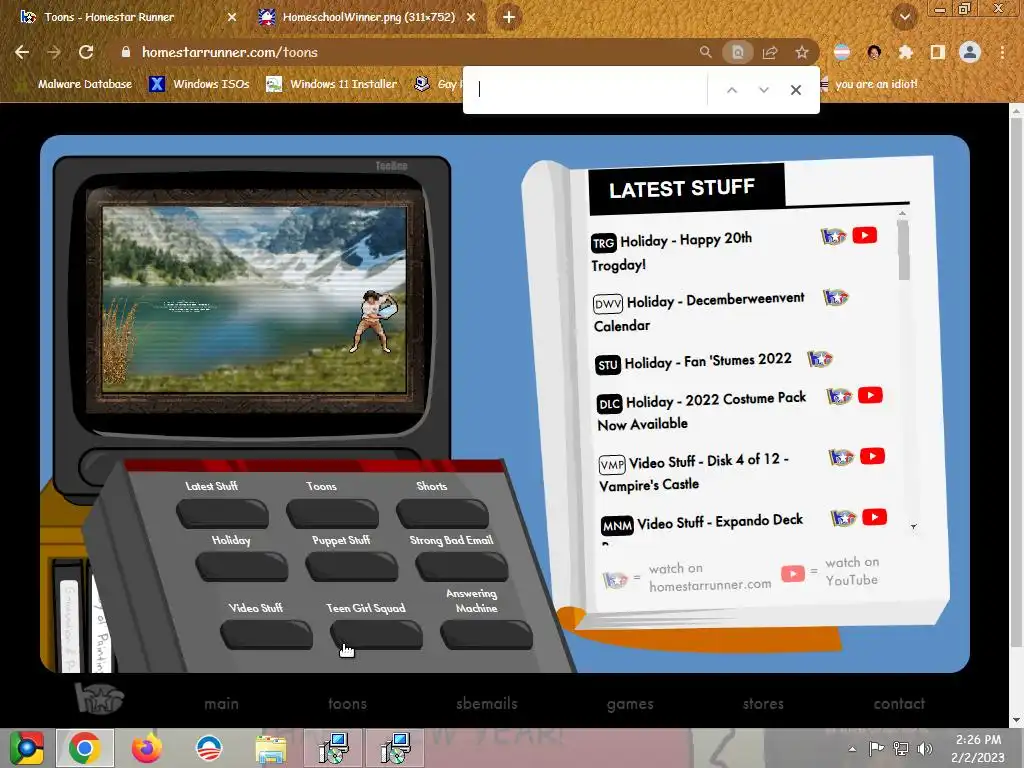Jump to previous find result arrow
This screenshot has width=1024, height=768.
(x=732, y=90)
